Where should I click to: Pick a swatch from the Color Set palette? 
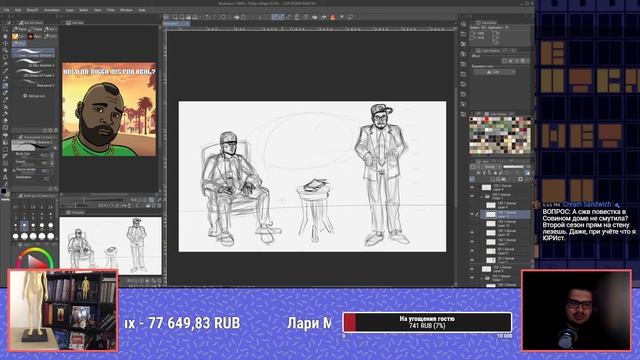click(x=500, y=135)
